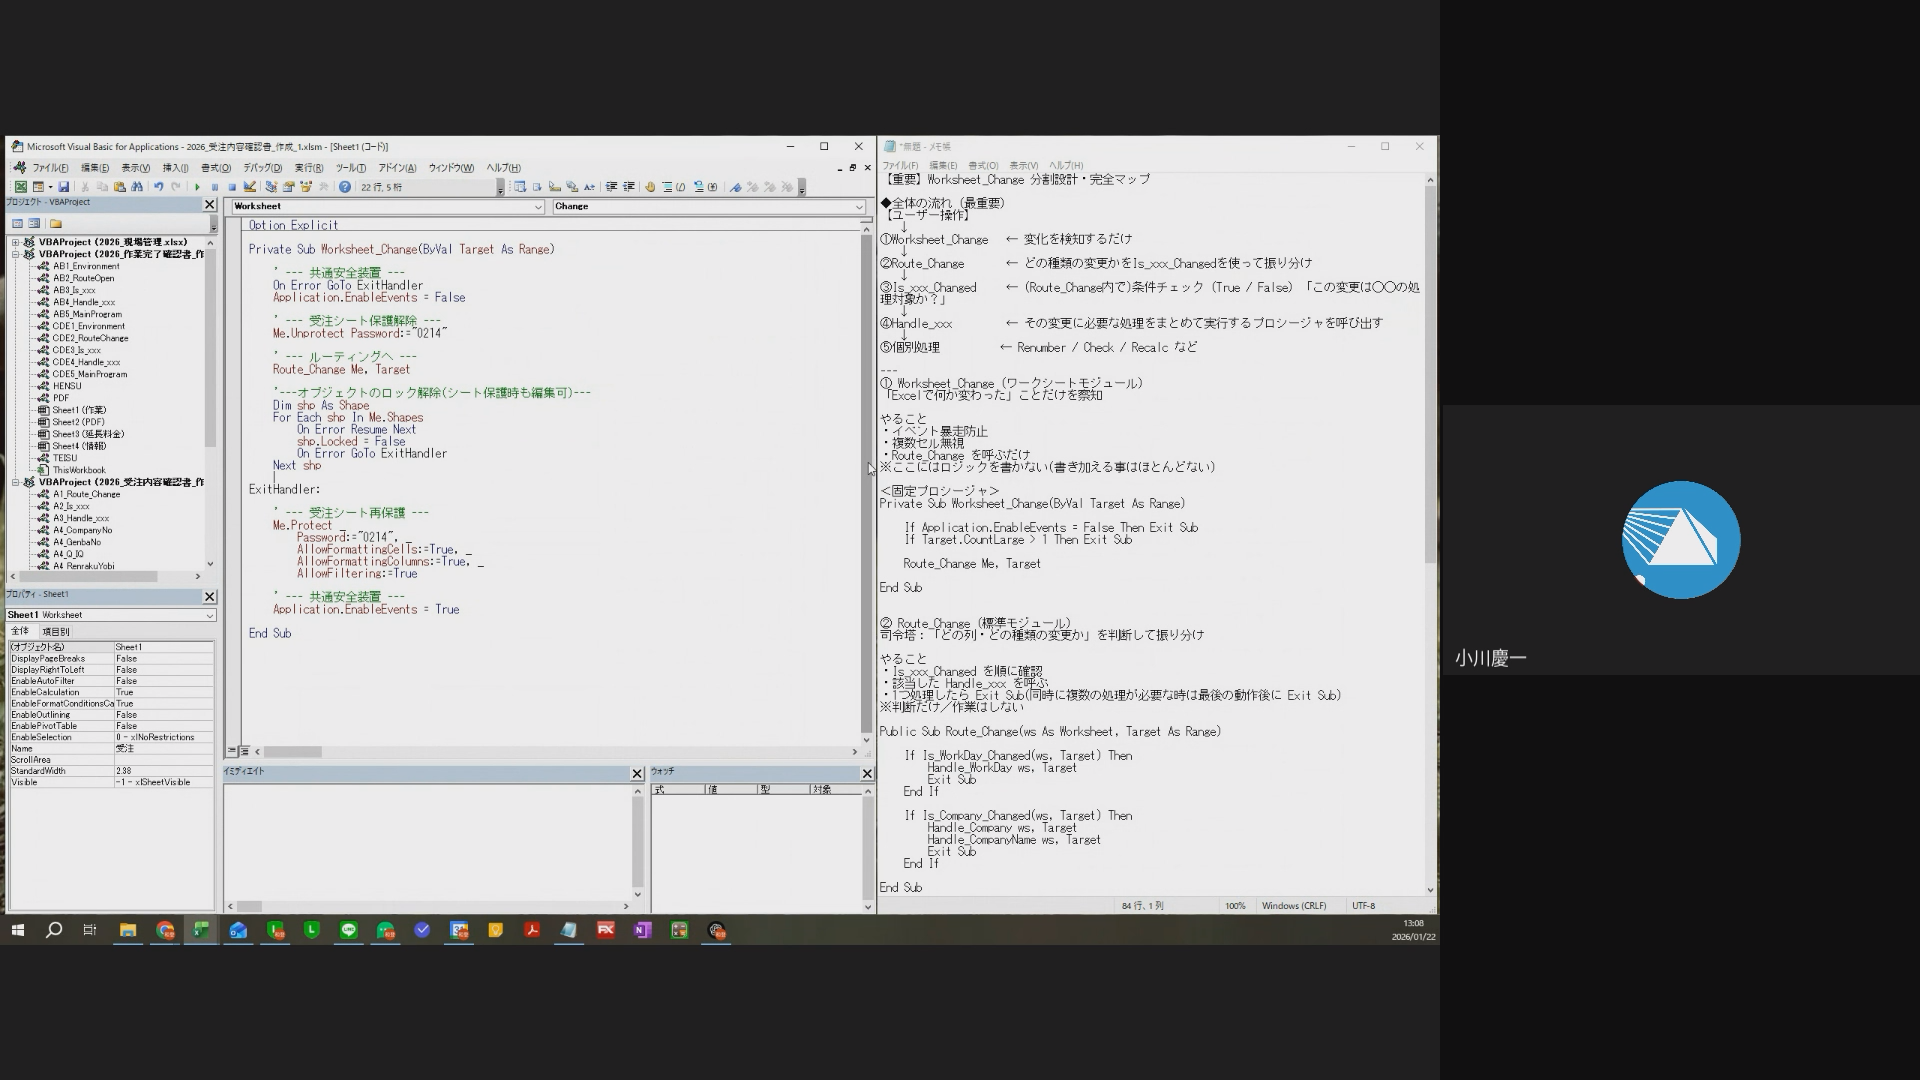This screenshot has height=1080, width=1920.
Task: Click the Reset stop icon
Action: tap(232, 187)
